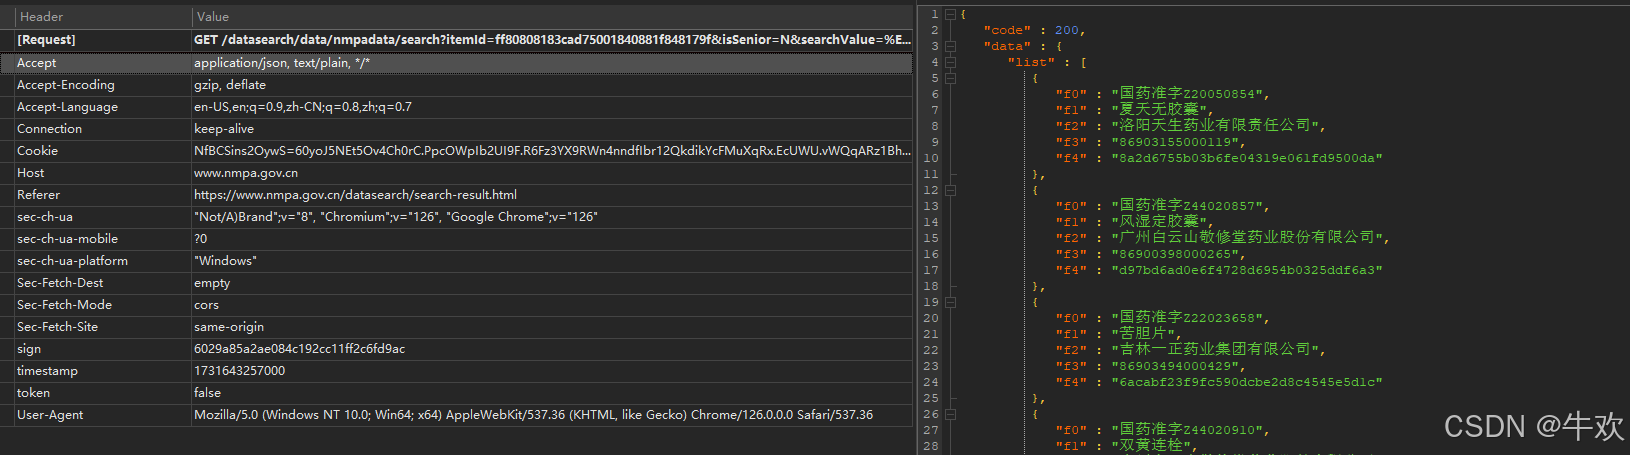Viewport: 1630px width, 455px height.
Task: Select the Accept-Encoding header row
Action: pyautogui.click(x=456, y=85)
